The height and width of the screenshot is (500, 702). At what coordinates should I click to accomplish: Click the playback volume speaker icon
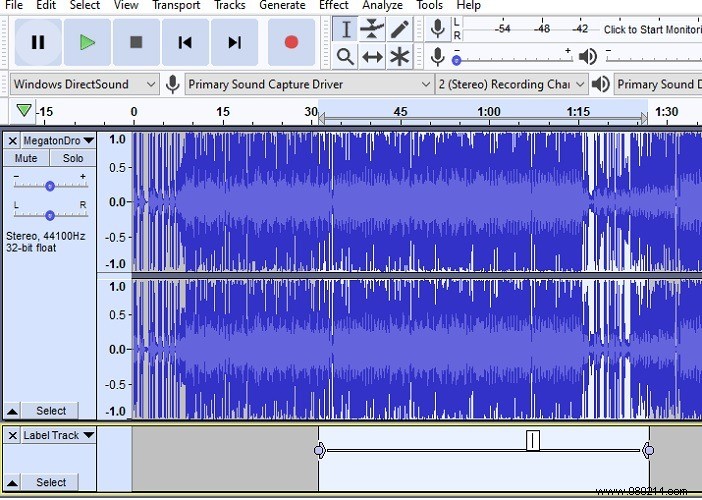[587, 57]
